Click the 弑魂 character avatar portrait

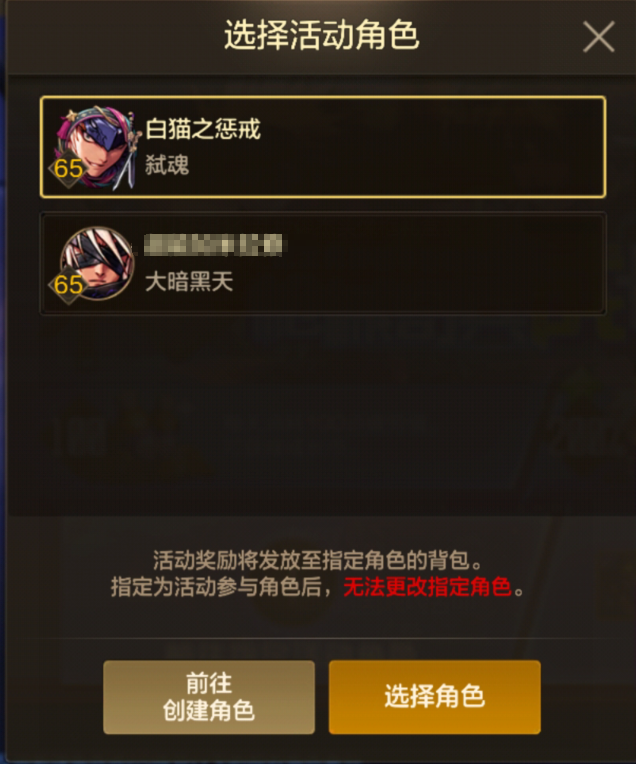[x=96, y=148]
